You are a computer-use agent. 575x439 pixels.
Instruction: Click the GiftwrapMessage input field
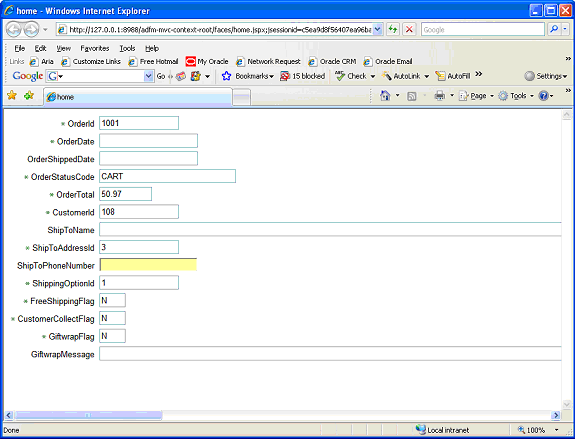(x=330, y=354)
